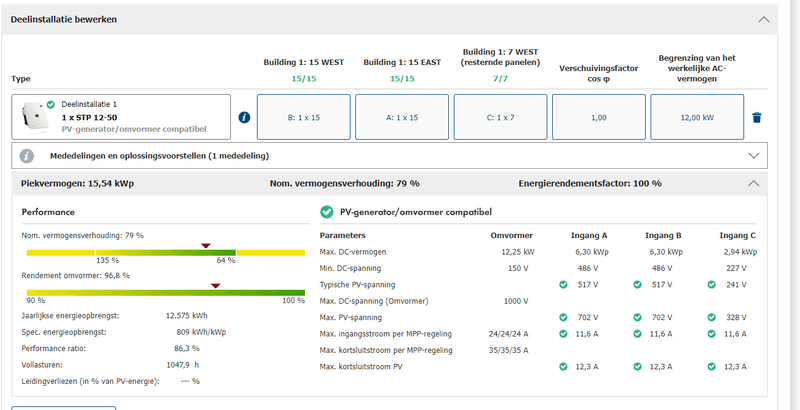Click the blue info icon beside the inverter
This screenshot has height=410, width=800.
coord(244,117)
